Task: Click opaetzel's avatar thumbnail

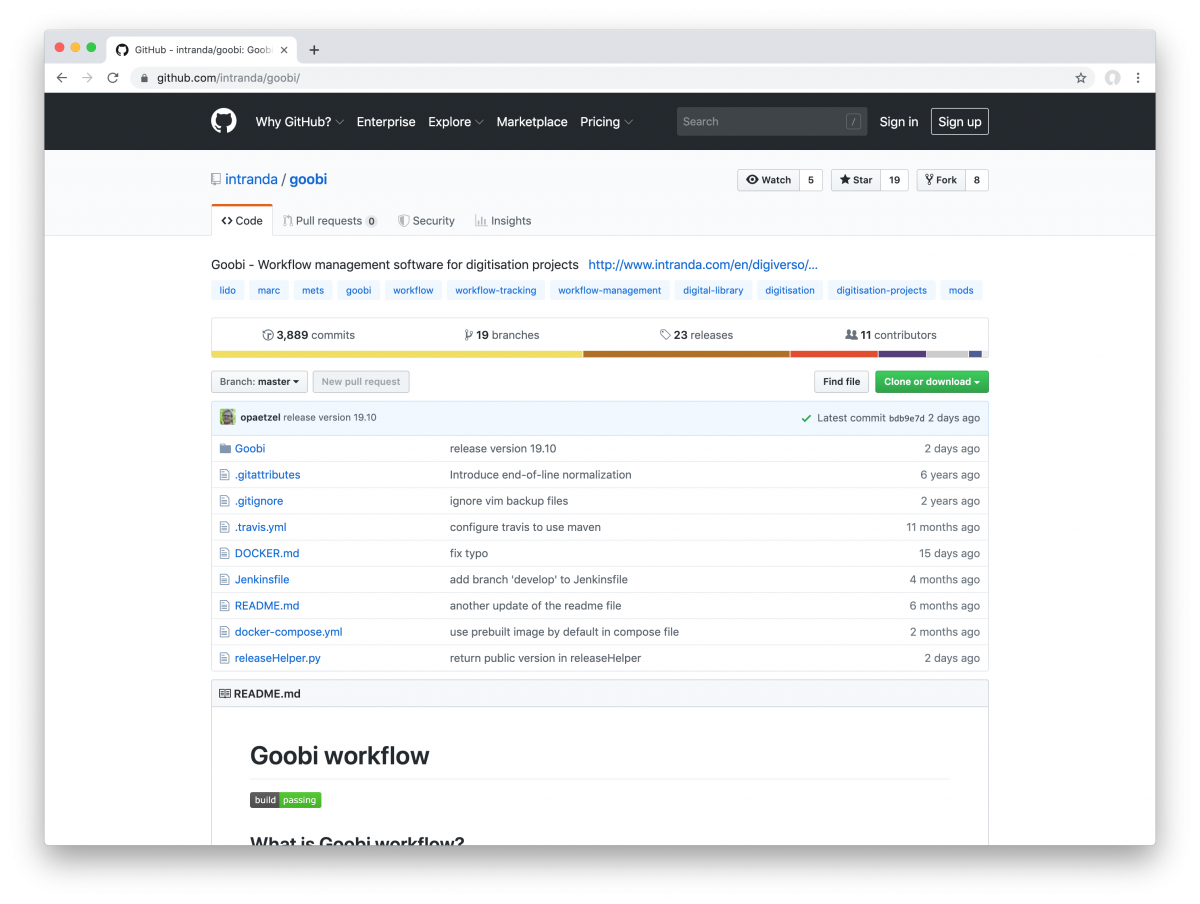Action: (x=227, y=416)
